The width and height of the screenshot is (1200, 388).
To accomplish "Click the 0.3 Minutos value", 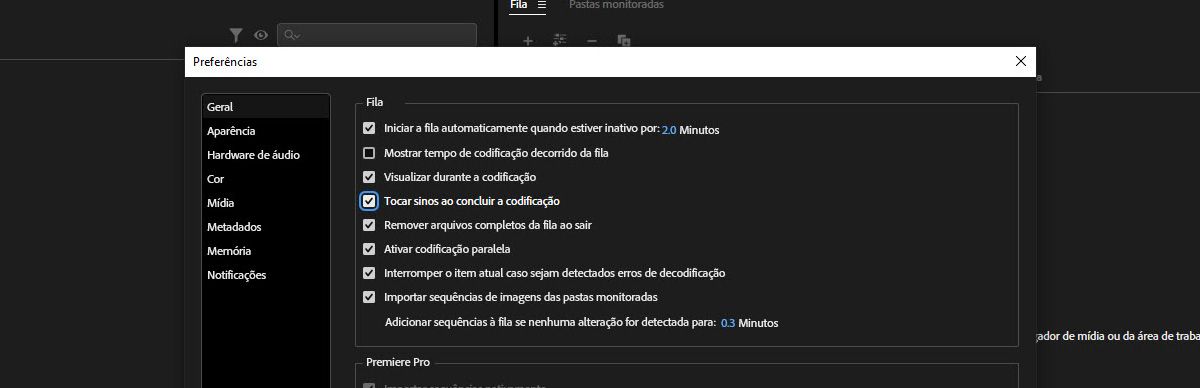I will [x=728, y=323].
